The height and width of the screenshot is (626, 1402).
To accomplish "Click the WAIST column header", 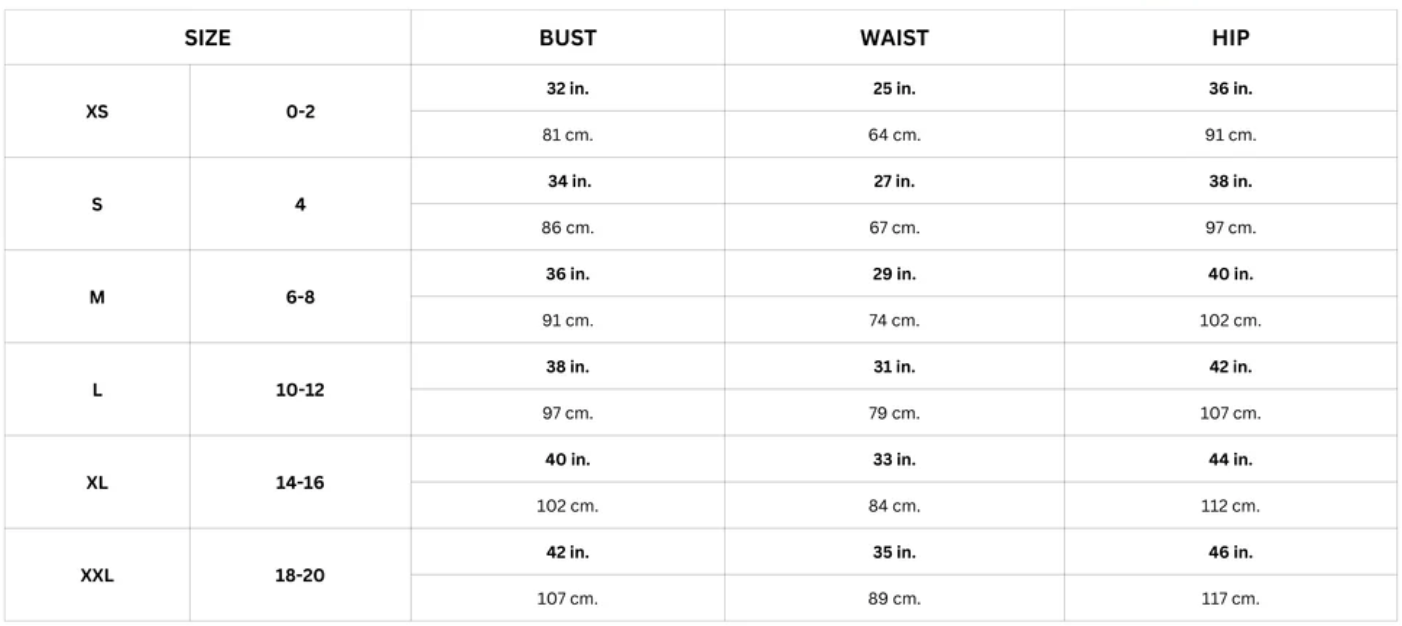I will point(894,38).
